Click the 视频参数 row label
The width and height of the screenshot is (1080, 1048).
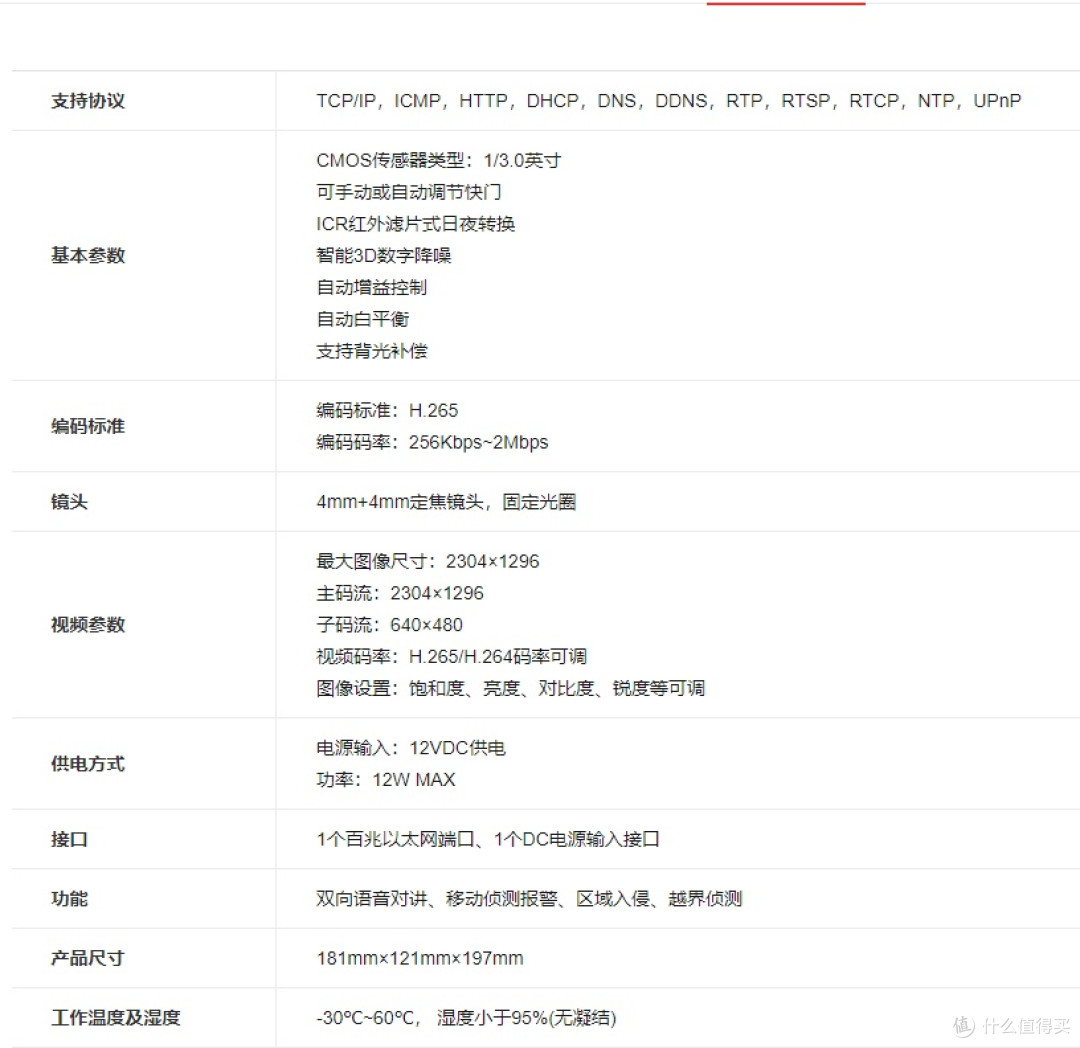point(87,625)
